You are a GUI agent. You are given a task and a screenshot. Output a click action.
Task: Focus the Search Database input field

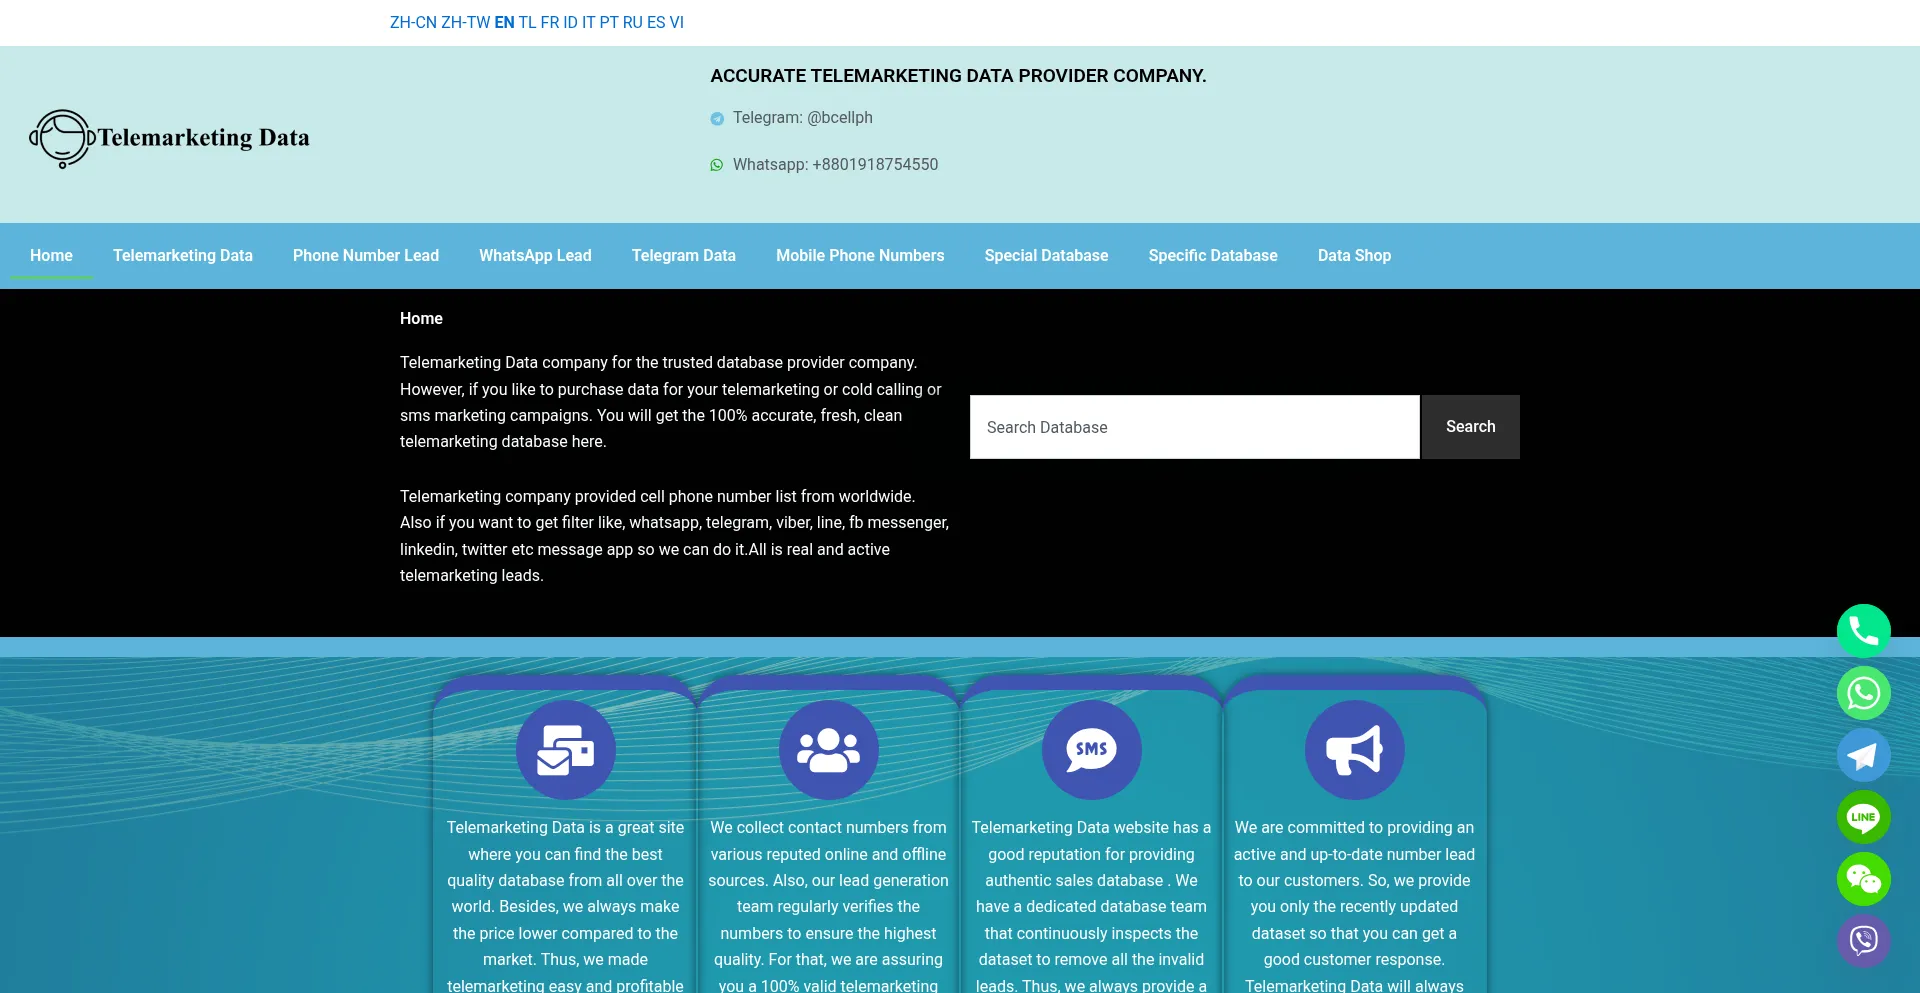(x=1194, y=427)
